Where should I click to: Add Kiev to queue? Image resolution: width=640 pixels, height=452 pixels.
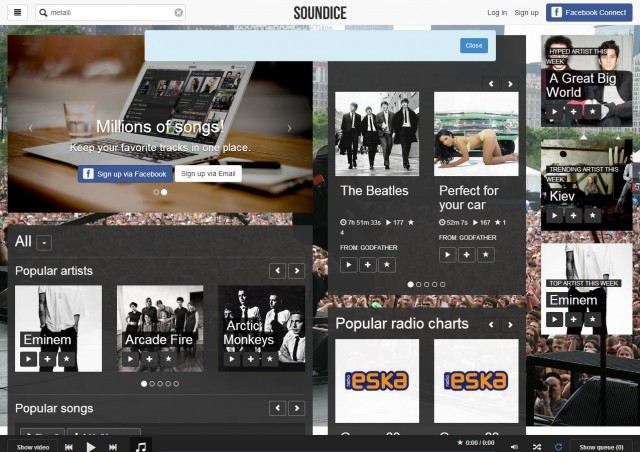point(573,215)
